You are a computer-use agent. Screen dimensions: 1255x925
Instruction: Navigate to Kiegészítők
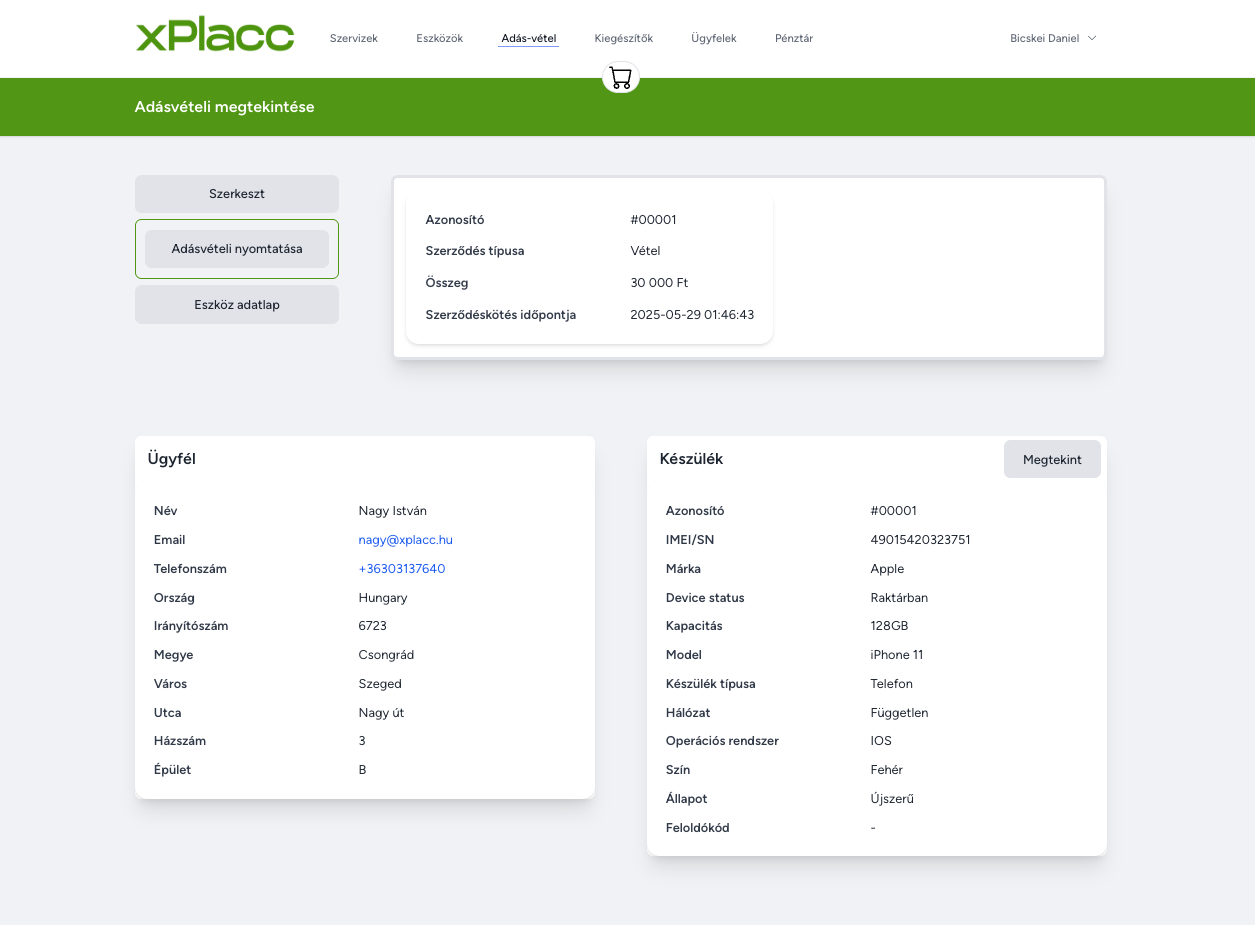tap(624, 38)
